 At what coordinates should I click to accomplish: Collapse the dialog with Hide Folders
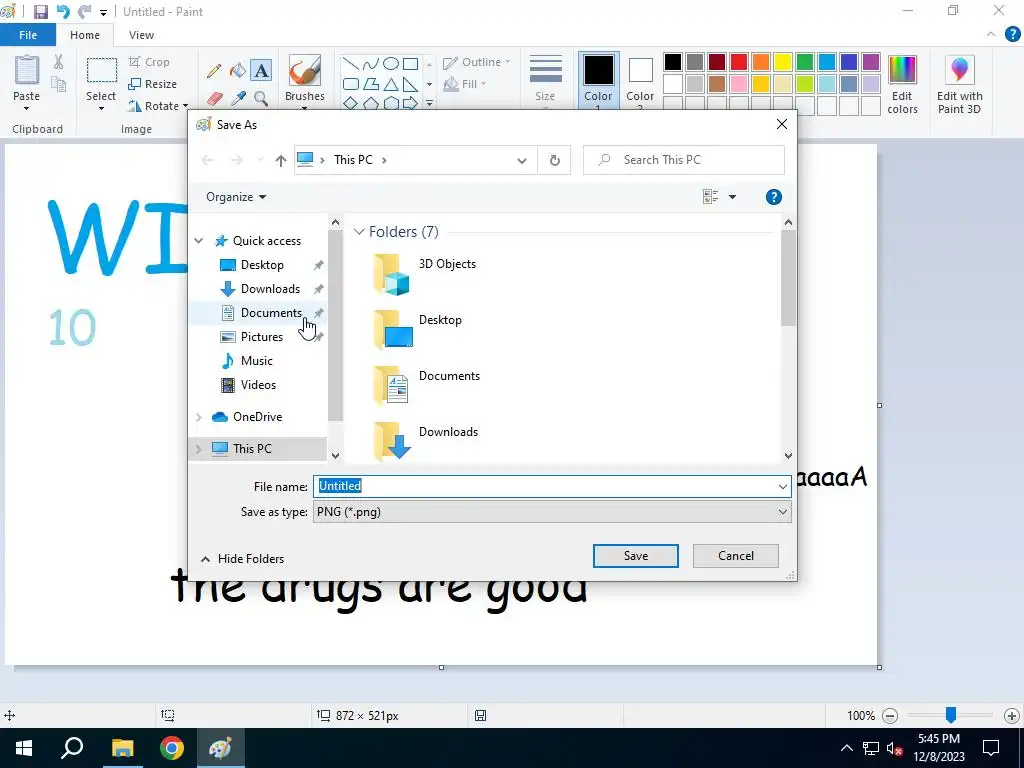click(242, 559)
